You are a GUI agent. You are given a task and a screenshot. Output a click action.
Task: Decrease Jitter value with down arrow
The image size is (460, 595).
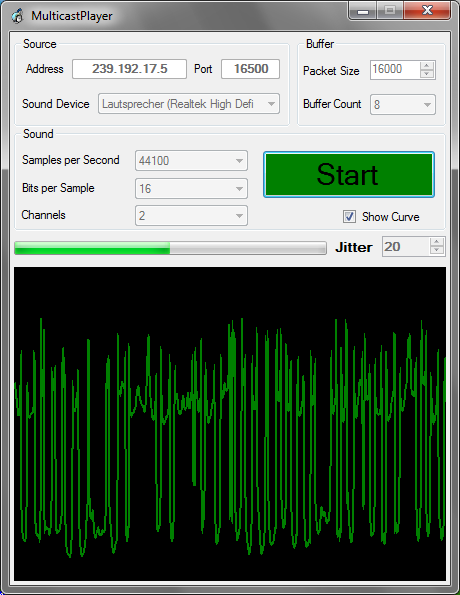point(436,250)
